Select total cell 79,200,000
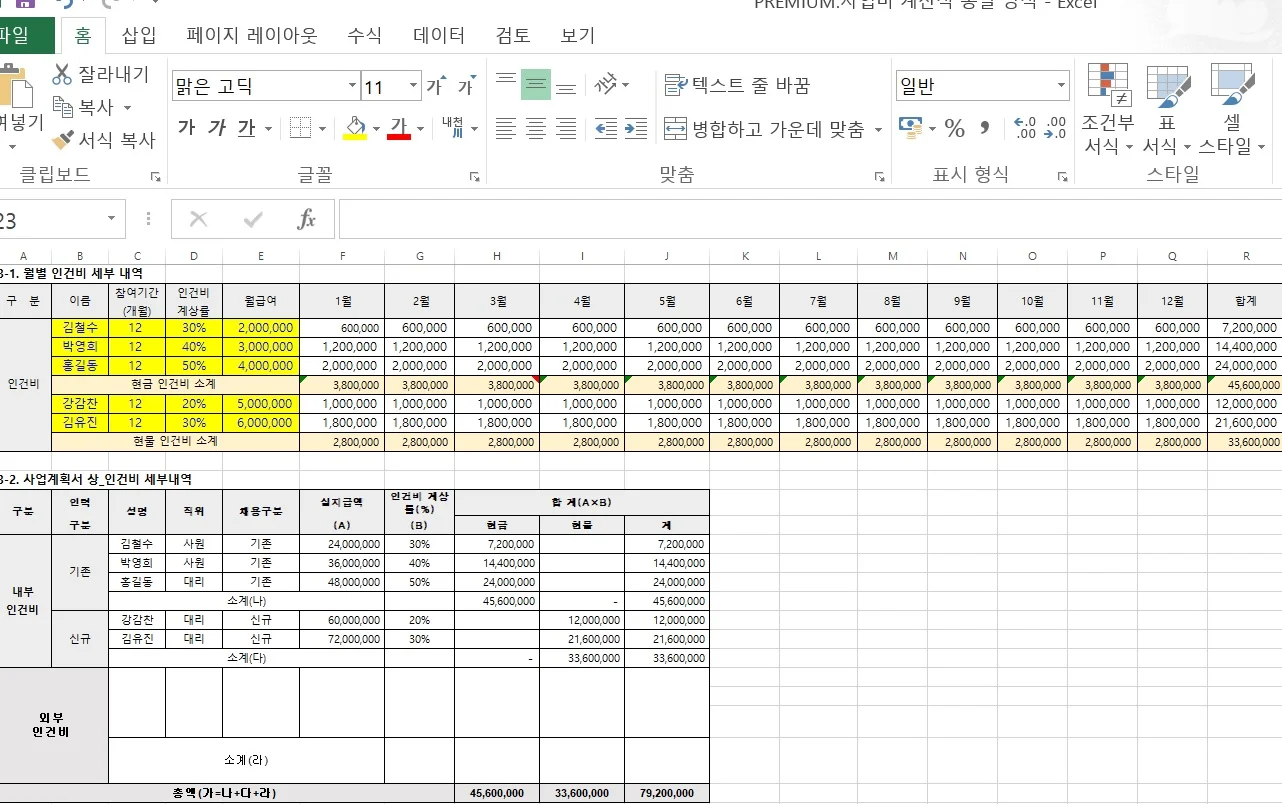Viewport: 1282px width, 804px height. [667, 793]
